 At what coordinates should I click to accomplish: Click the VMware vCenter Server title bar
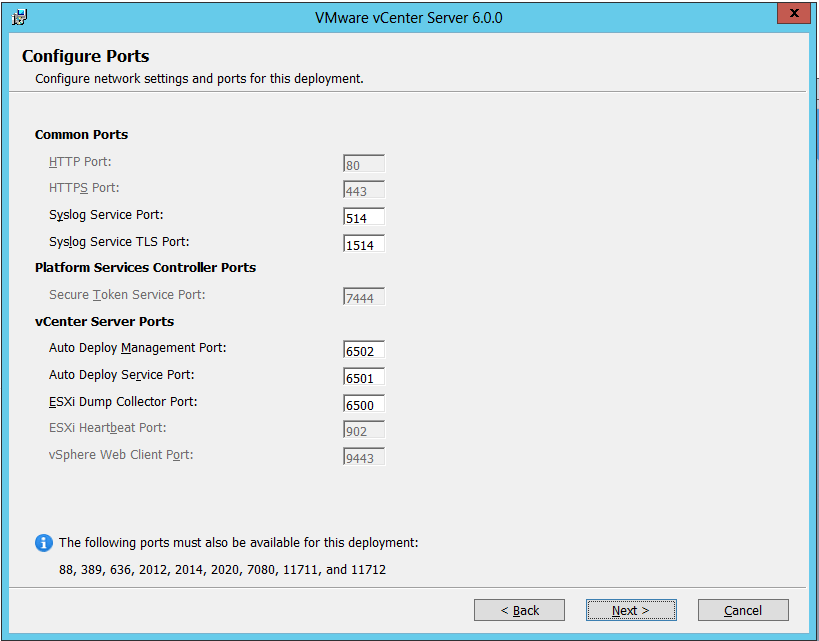(408, 17)
